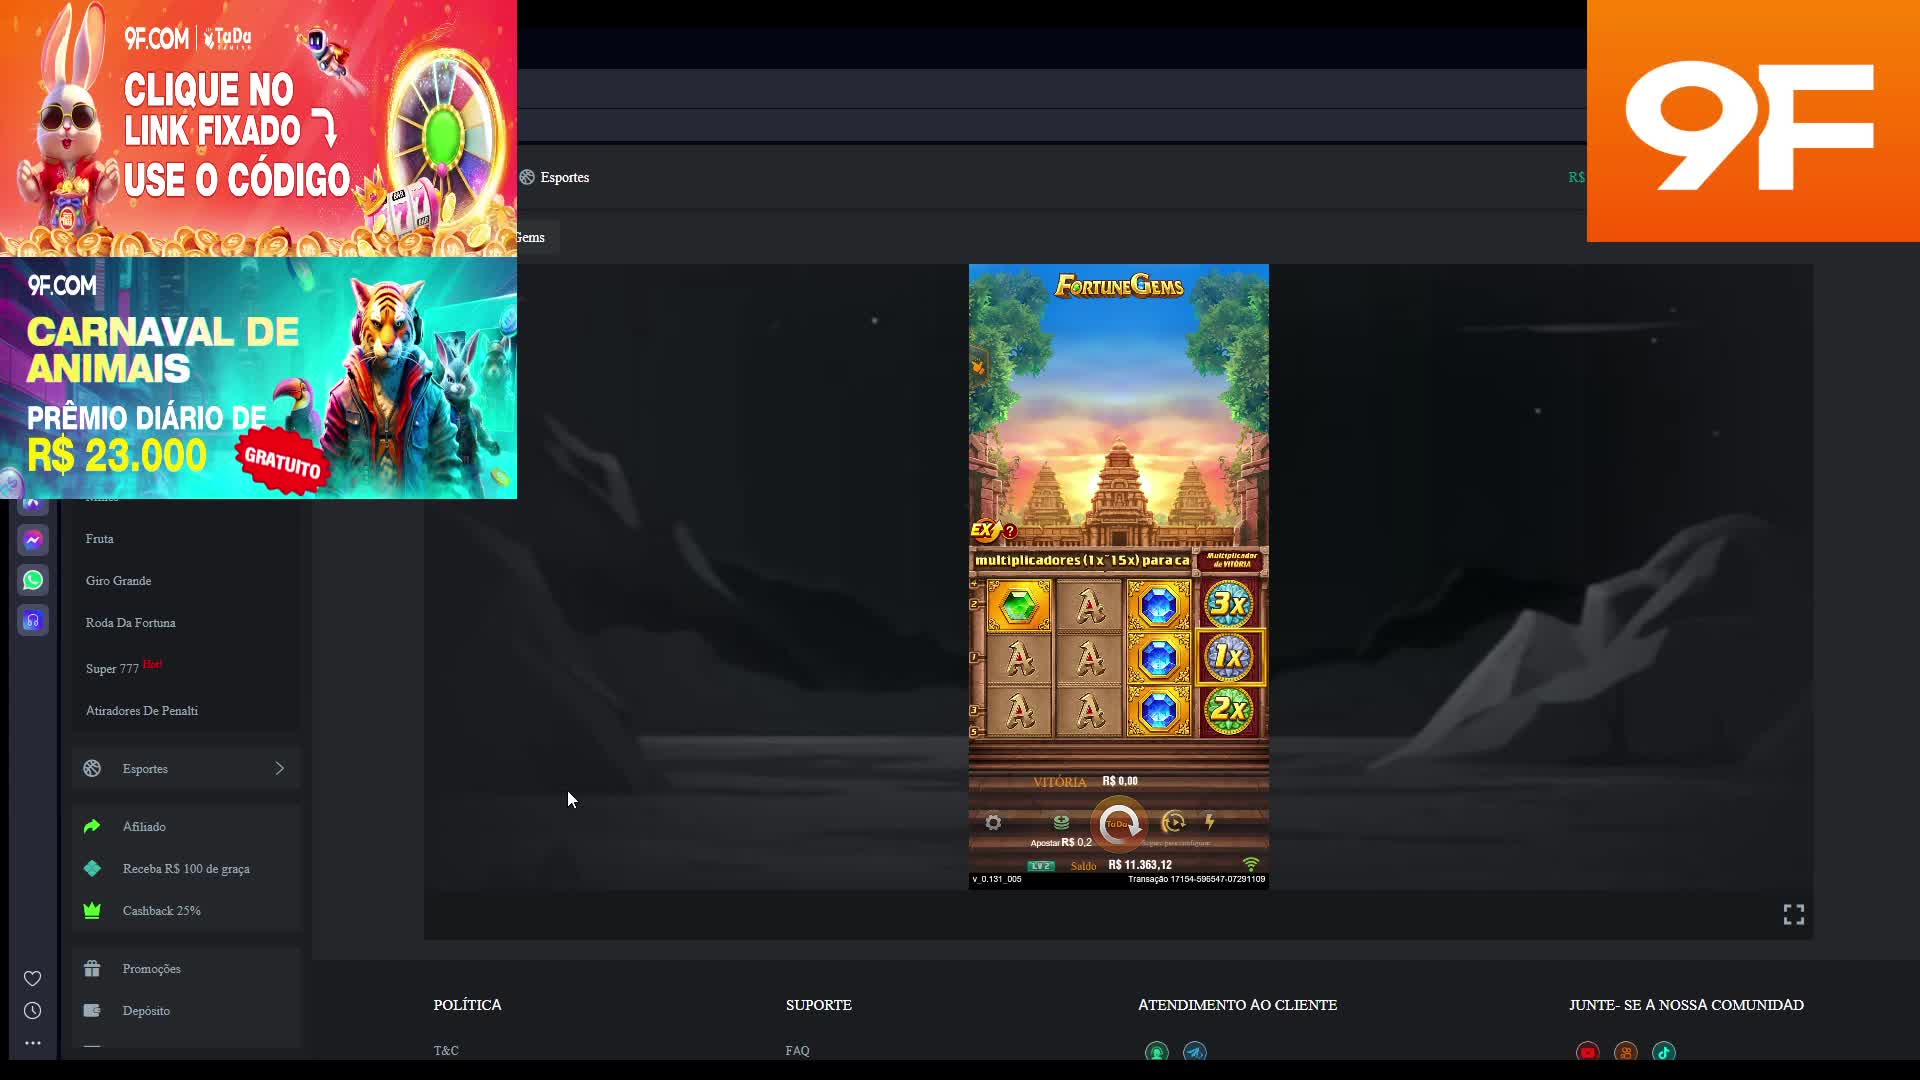This screenshot has width=1920, height=1080.
Task: Open the T&C policy link
Action: [x=446, y=1050]
